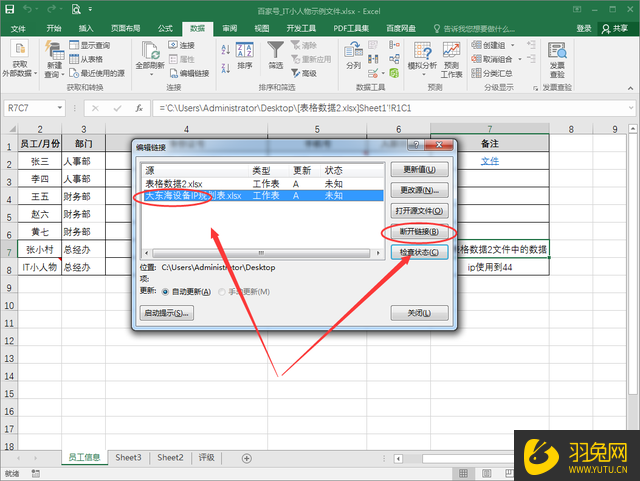Select the 大东海设备IP规划表.xlsx link row
This screenshot has height=481, width=640.
point(263,196)
